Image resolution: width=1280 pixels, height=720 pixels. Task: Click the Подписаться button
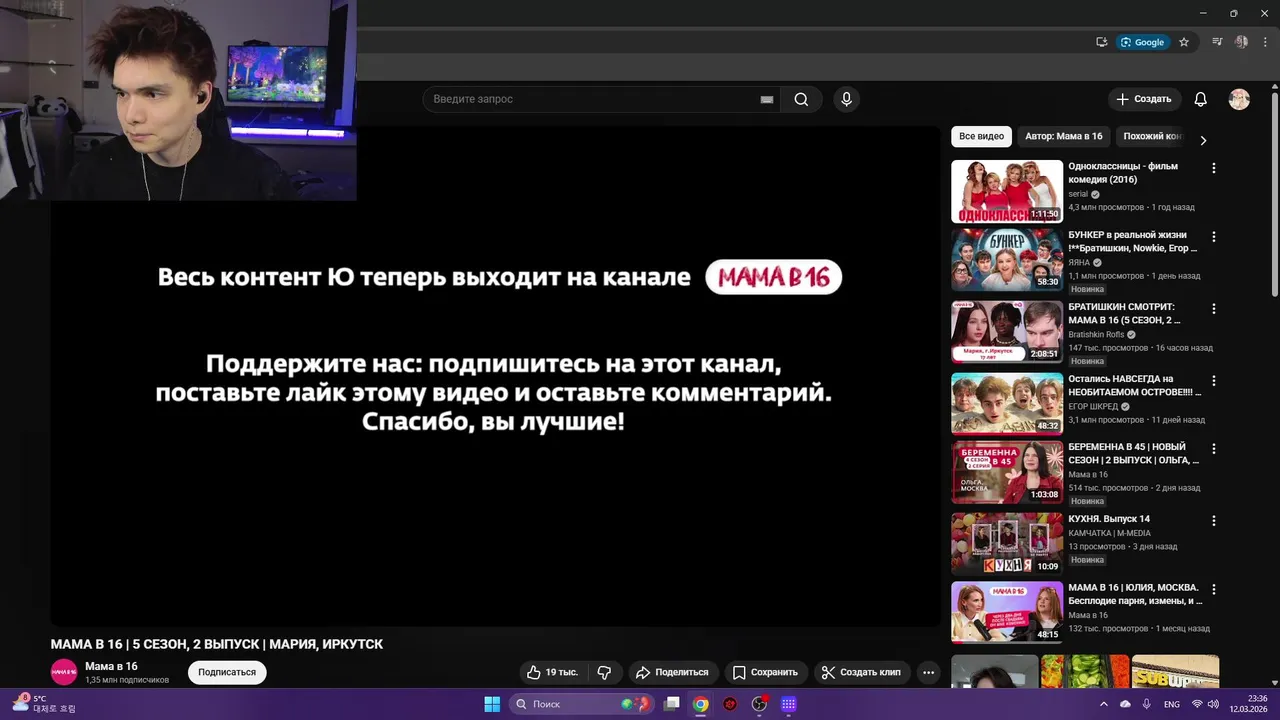(x=227, y=672)
